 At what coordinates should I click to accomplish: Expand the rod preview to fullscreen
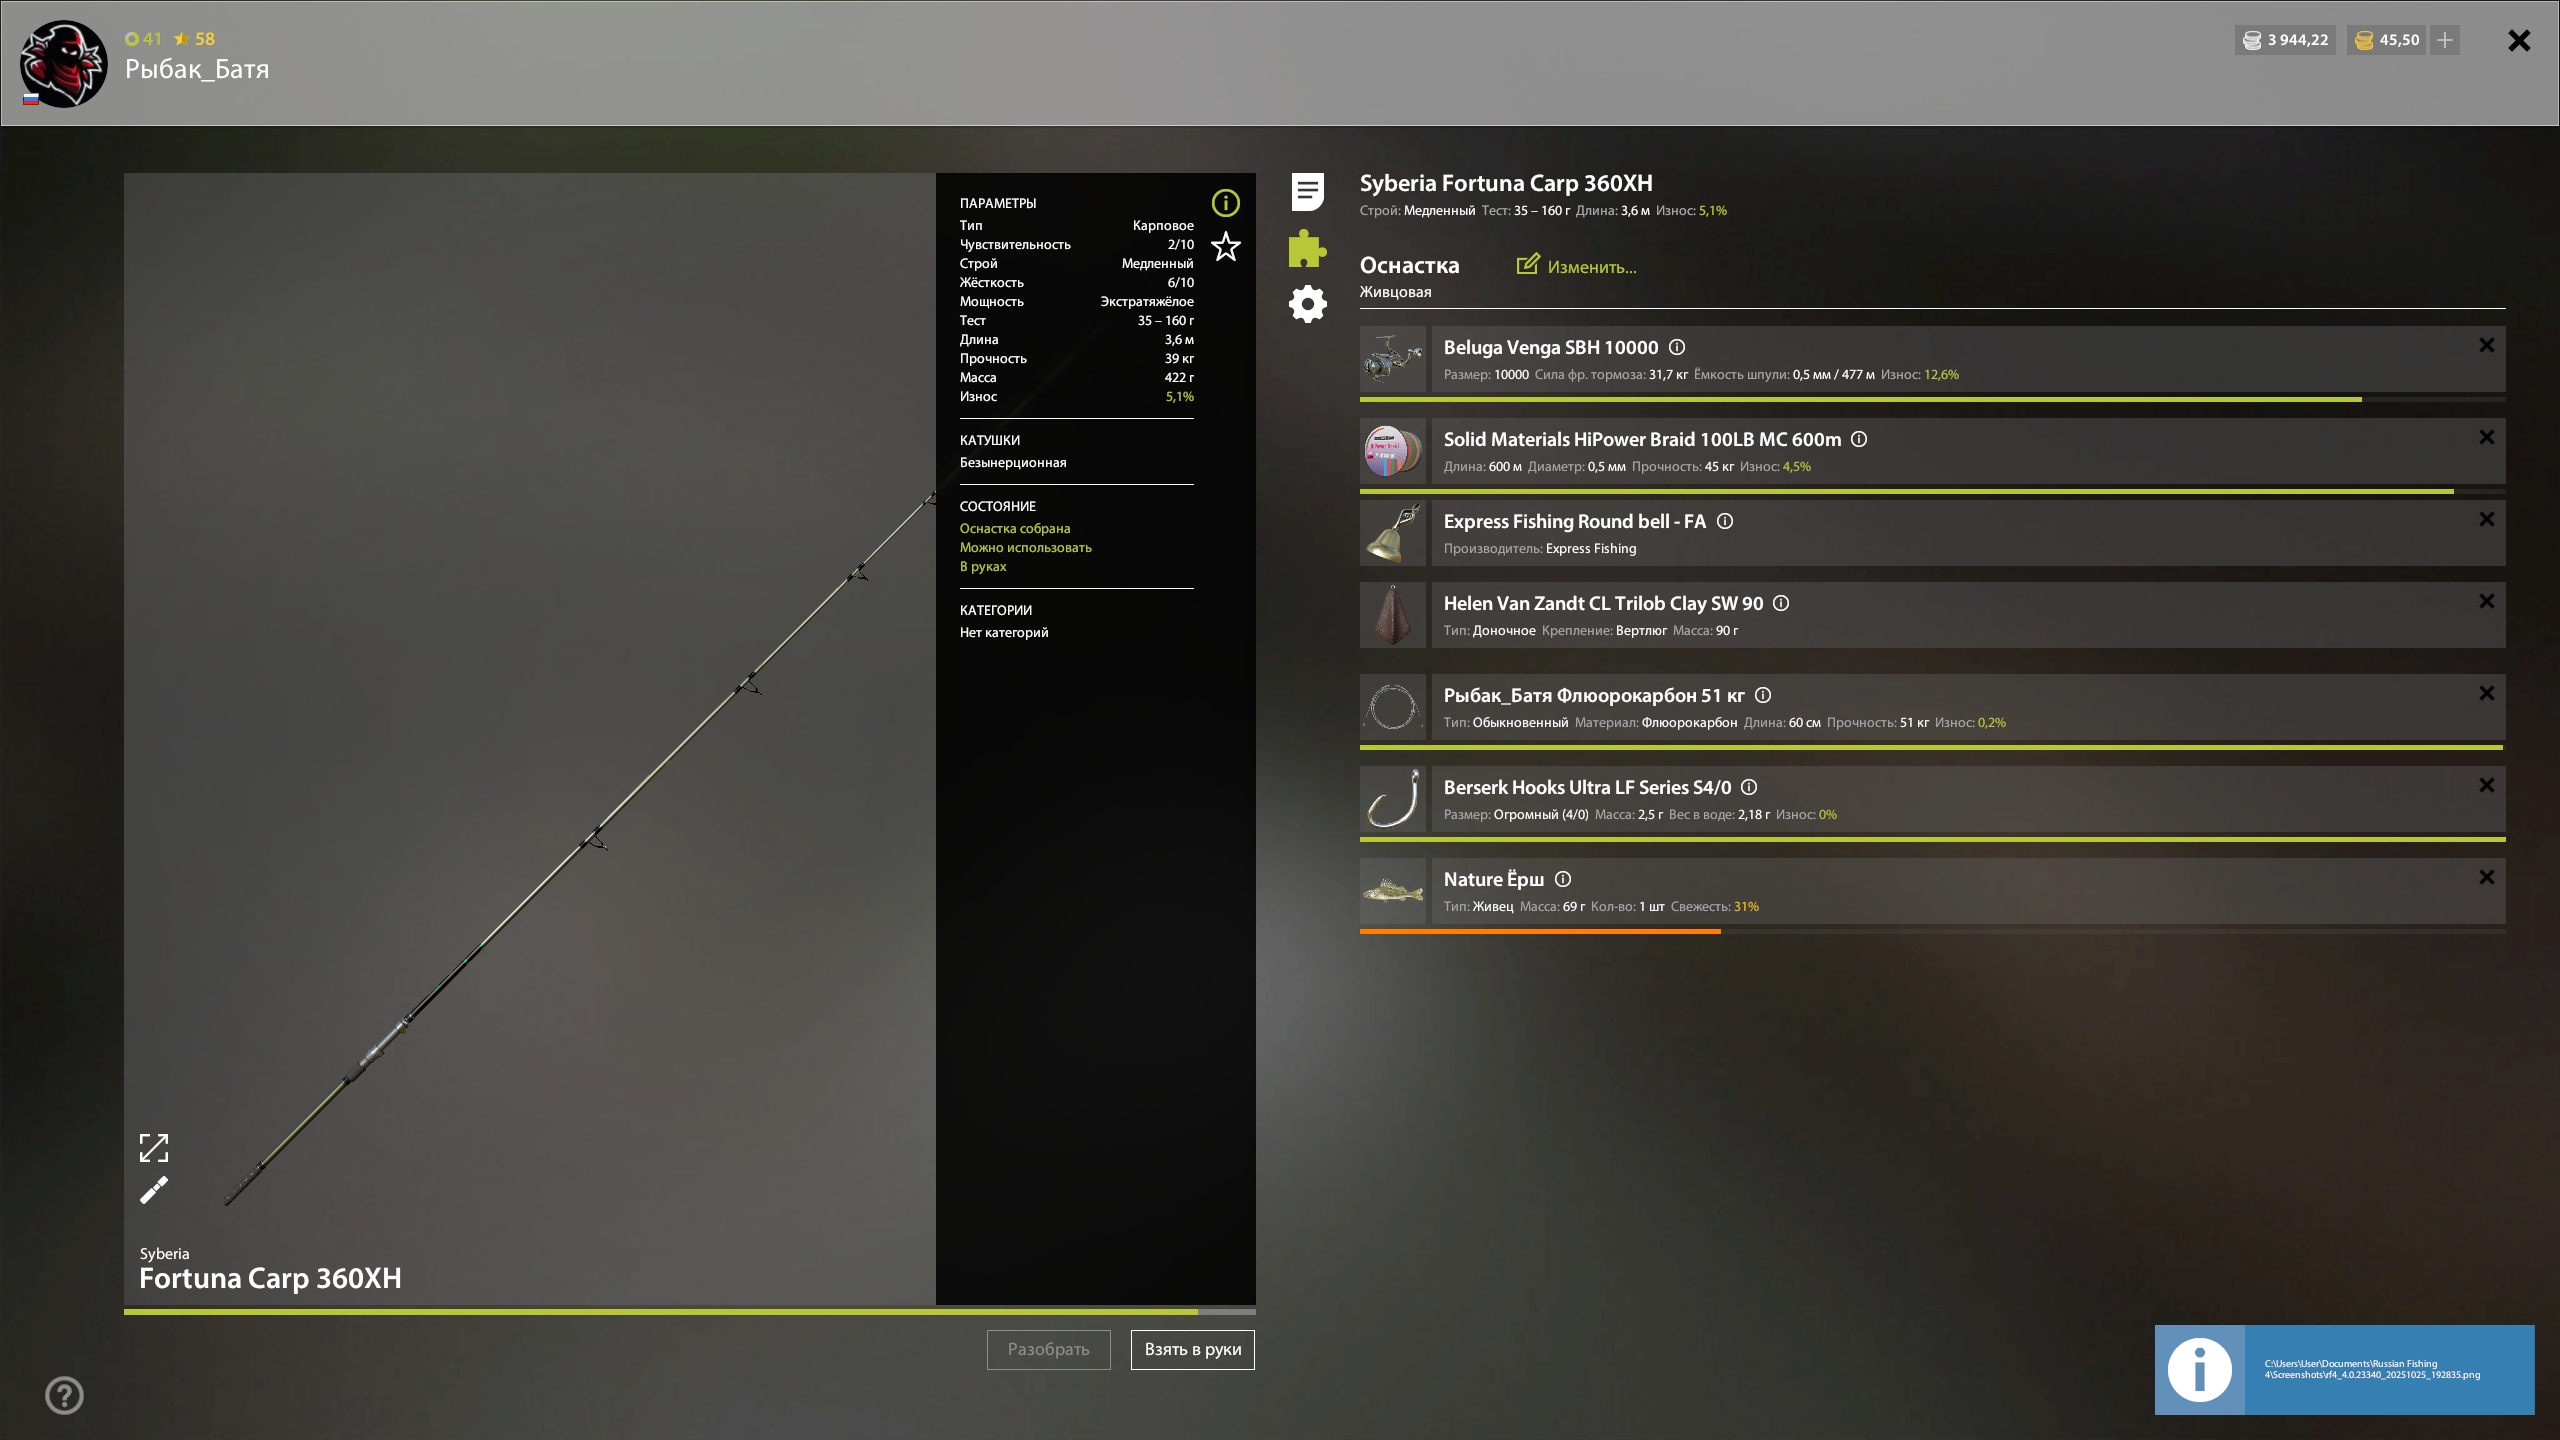154,1148
